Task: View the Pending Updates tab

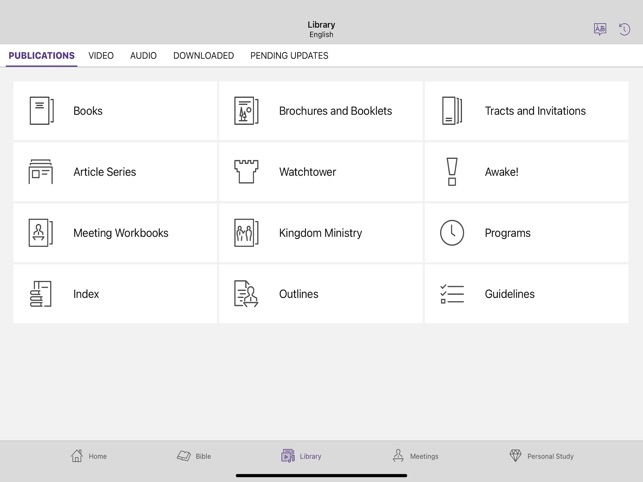Action: pos(289,55)
